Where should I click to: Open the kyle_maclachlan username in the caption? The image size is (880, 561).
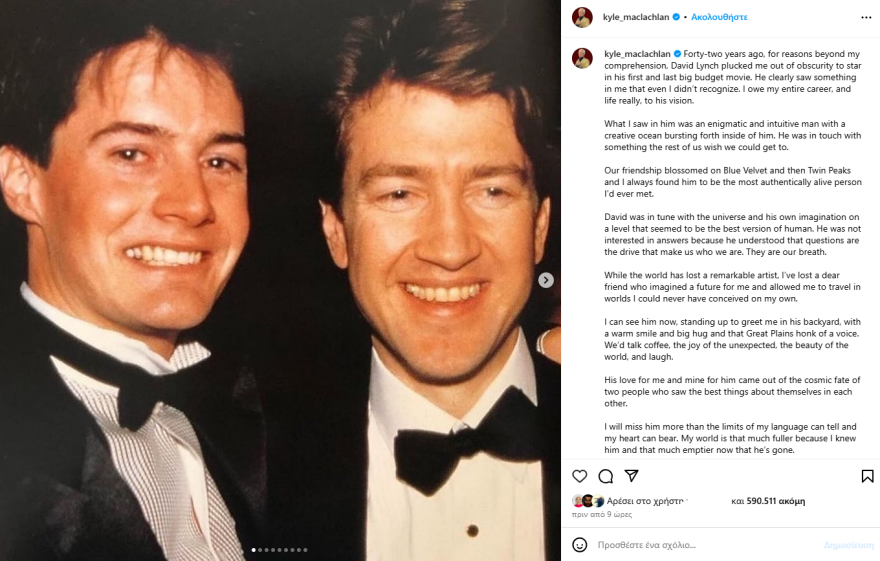point(636,53)
